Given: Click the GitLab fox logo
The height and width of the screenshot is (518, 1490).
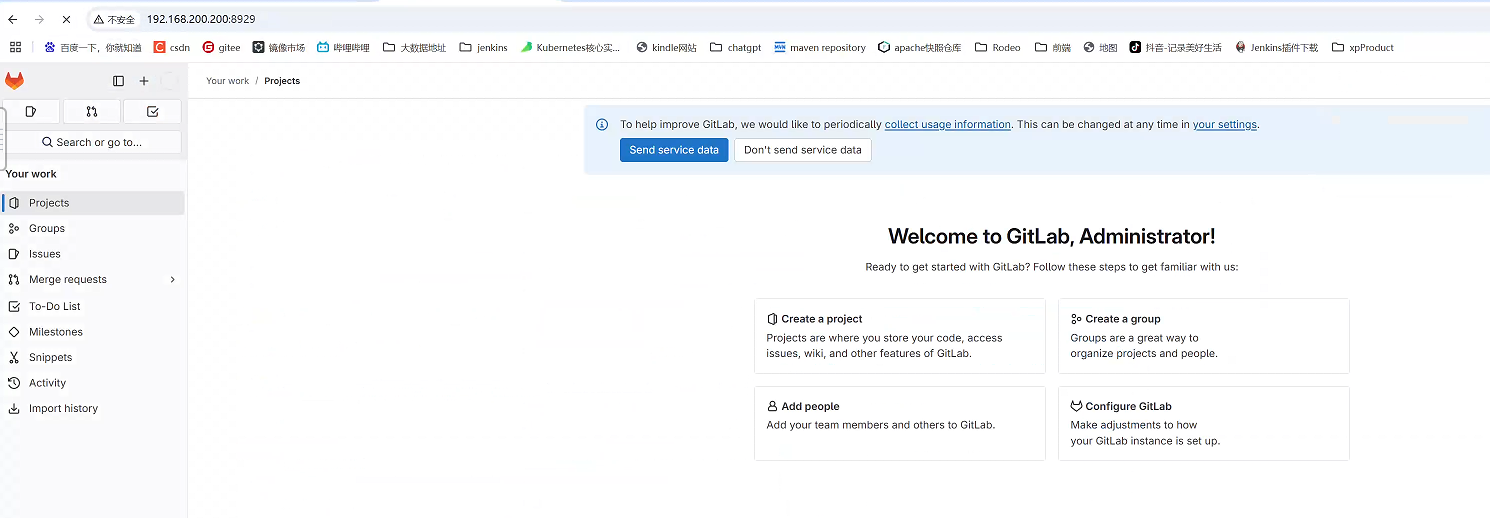Looking at the screenshot, I should 14,81.
